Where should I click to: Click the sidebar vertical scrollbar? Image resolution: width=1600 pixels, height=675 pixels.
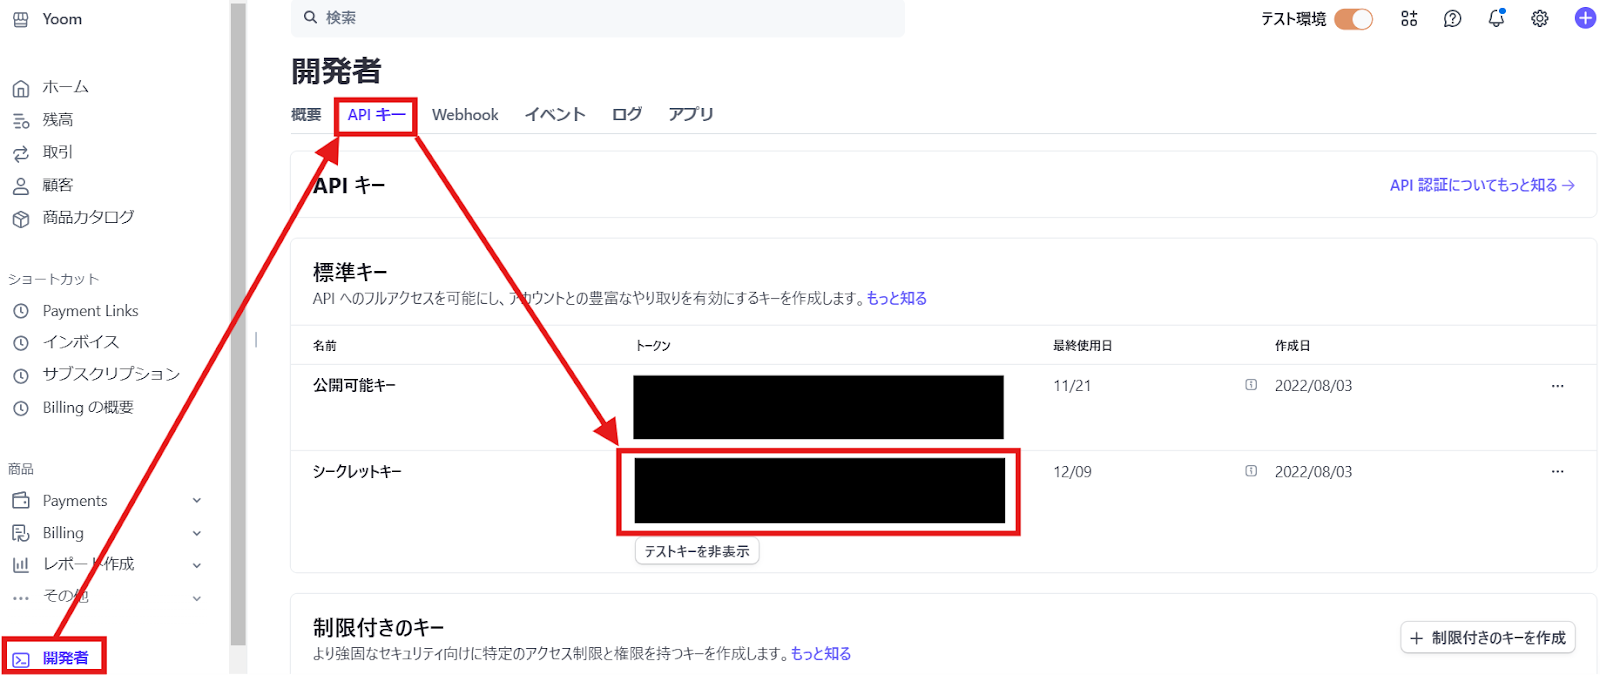tap(238, 325)
